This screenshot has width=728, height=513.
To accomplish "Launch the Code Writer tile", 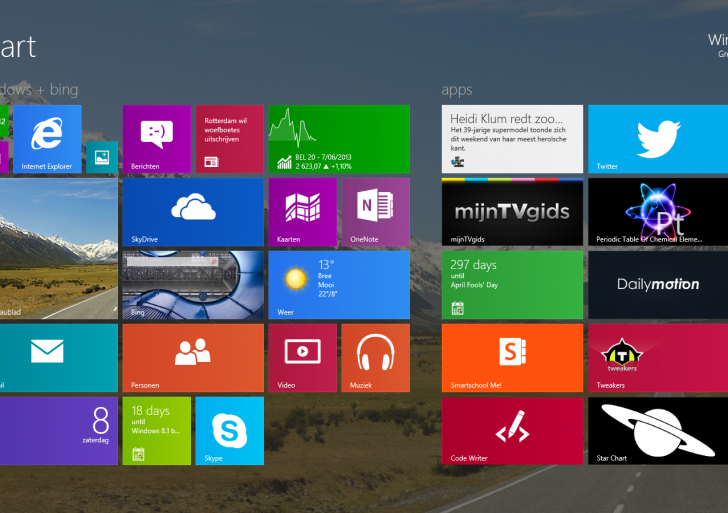I will (x=512, y=431).
